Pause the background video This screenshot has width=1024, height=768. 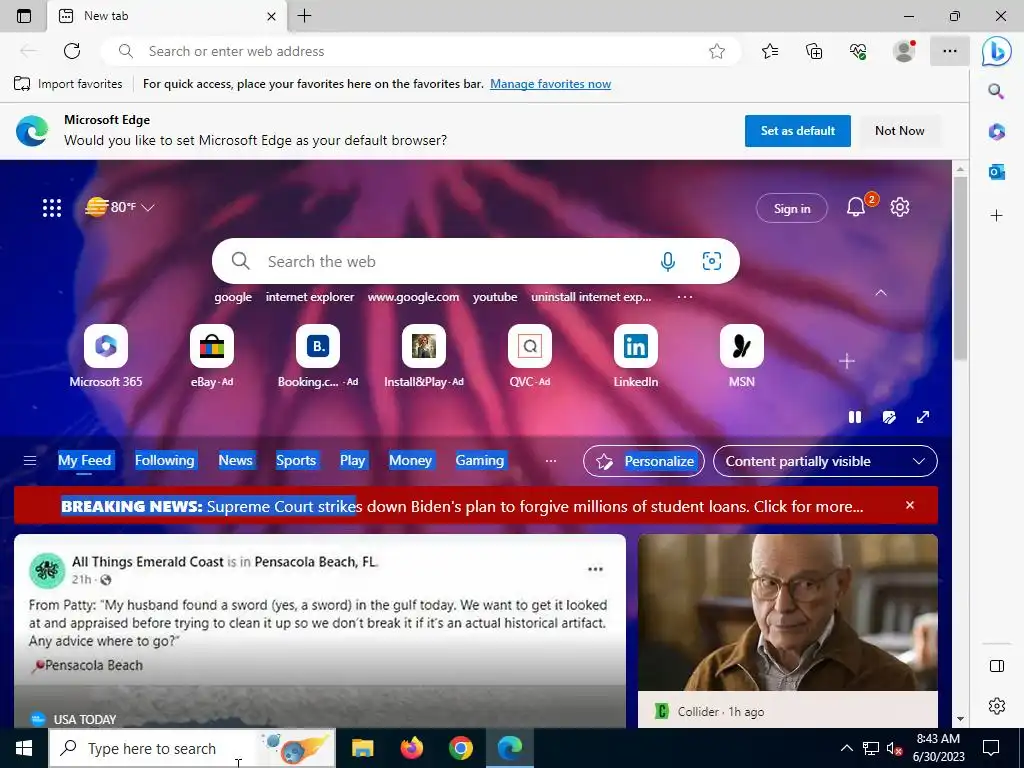(854, 417)
